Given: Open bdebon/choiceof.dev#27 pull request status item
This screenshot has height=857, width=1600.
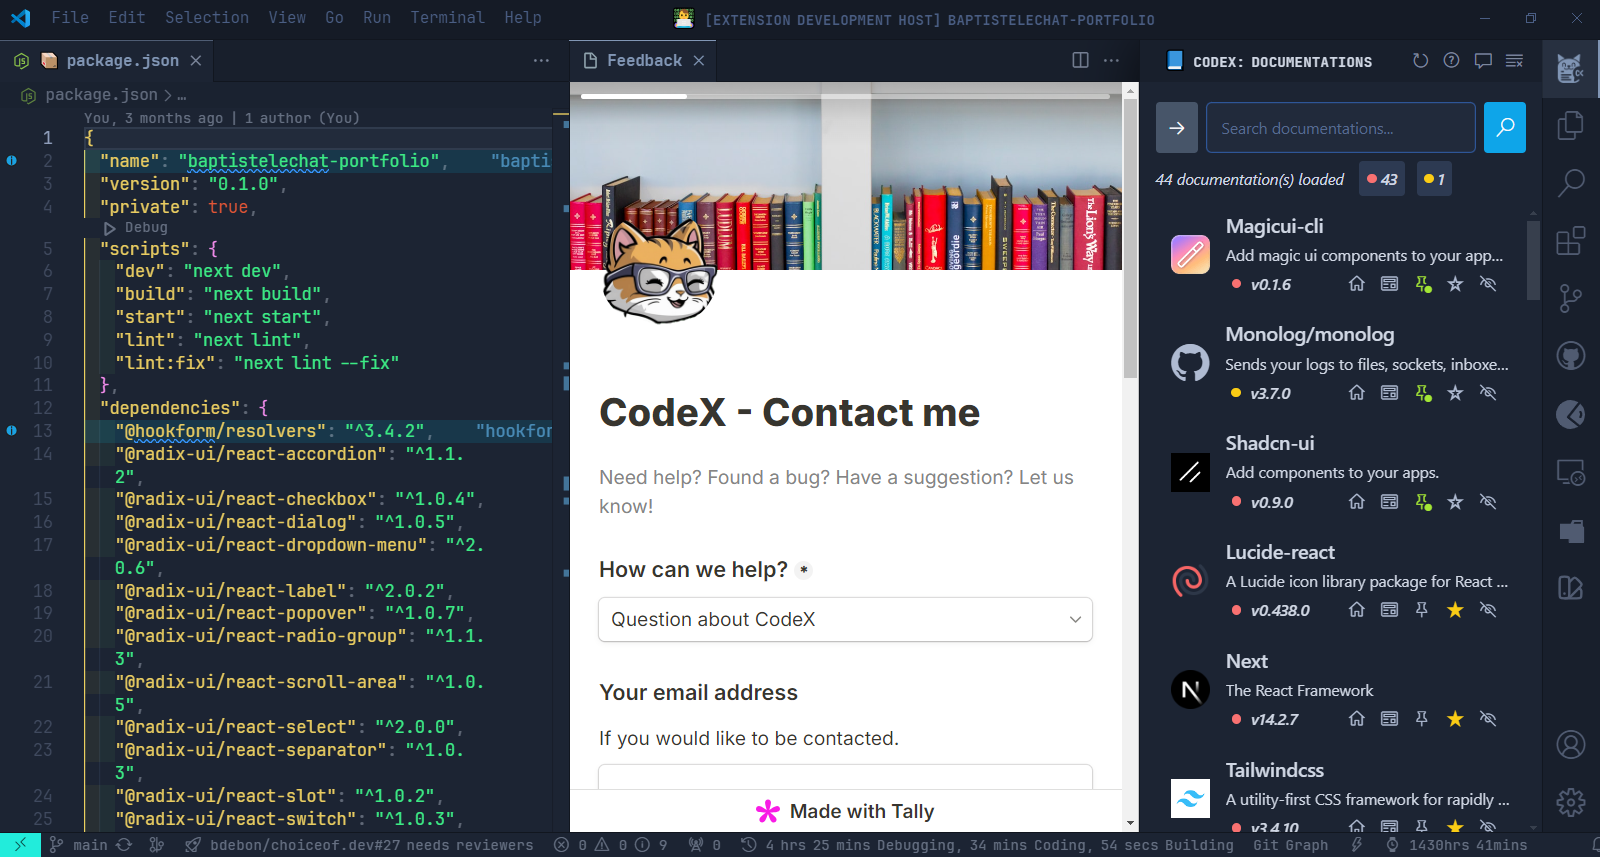Looking at the screenshot, I should (359, 845).
